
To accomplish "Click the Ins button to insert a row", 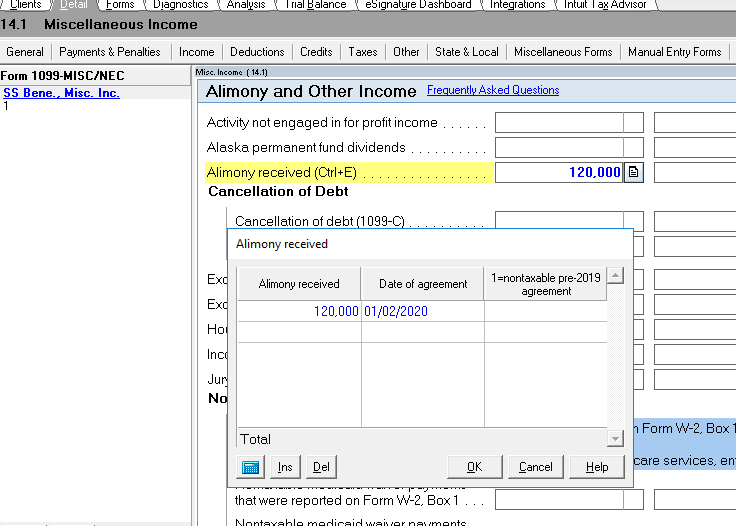I will click(x=285, y=467).
